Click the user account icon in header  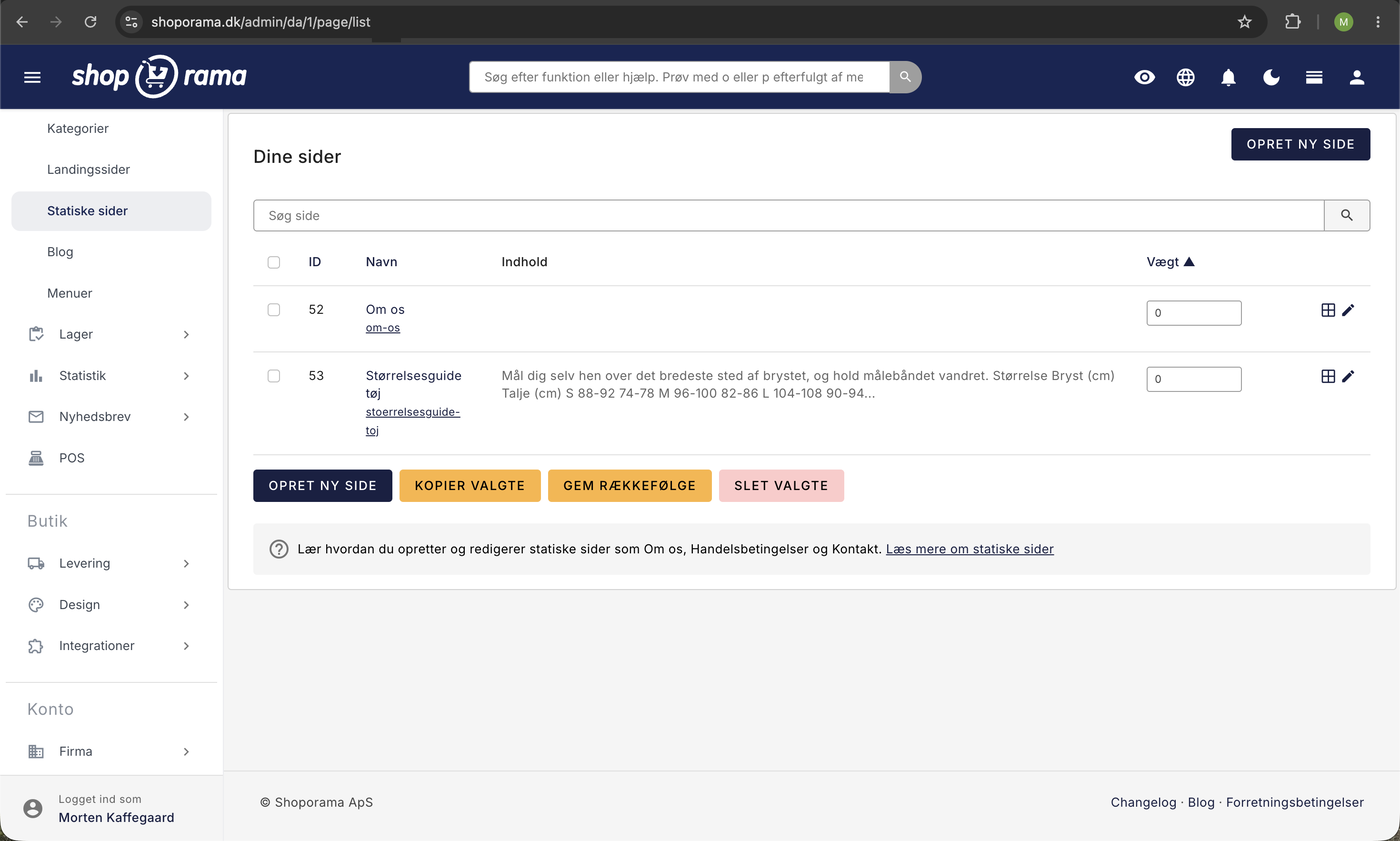[1357, 77]
